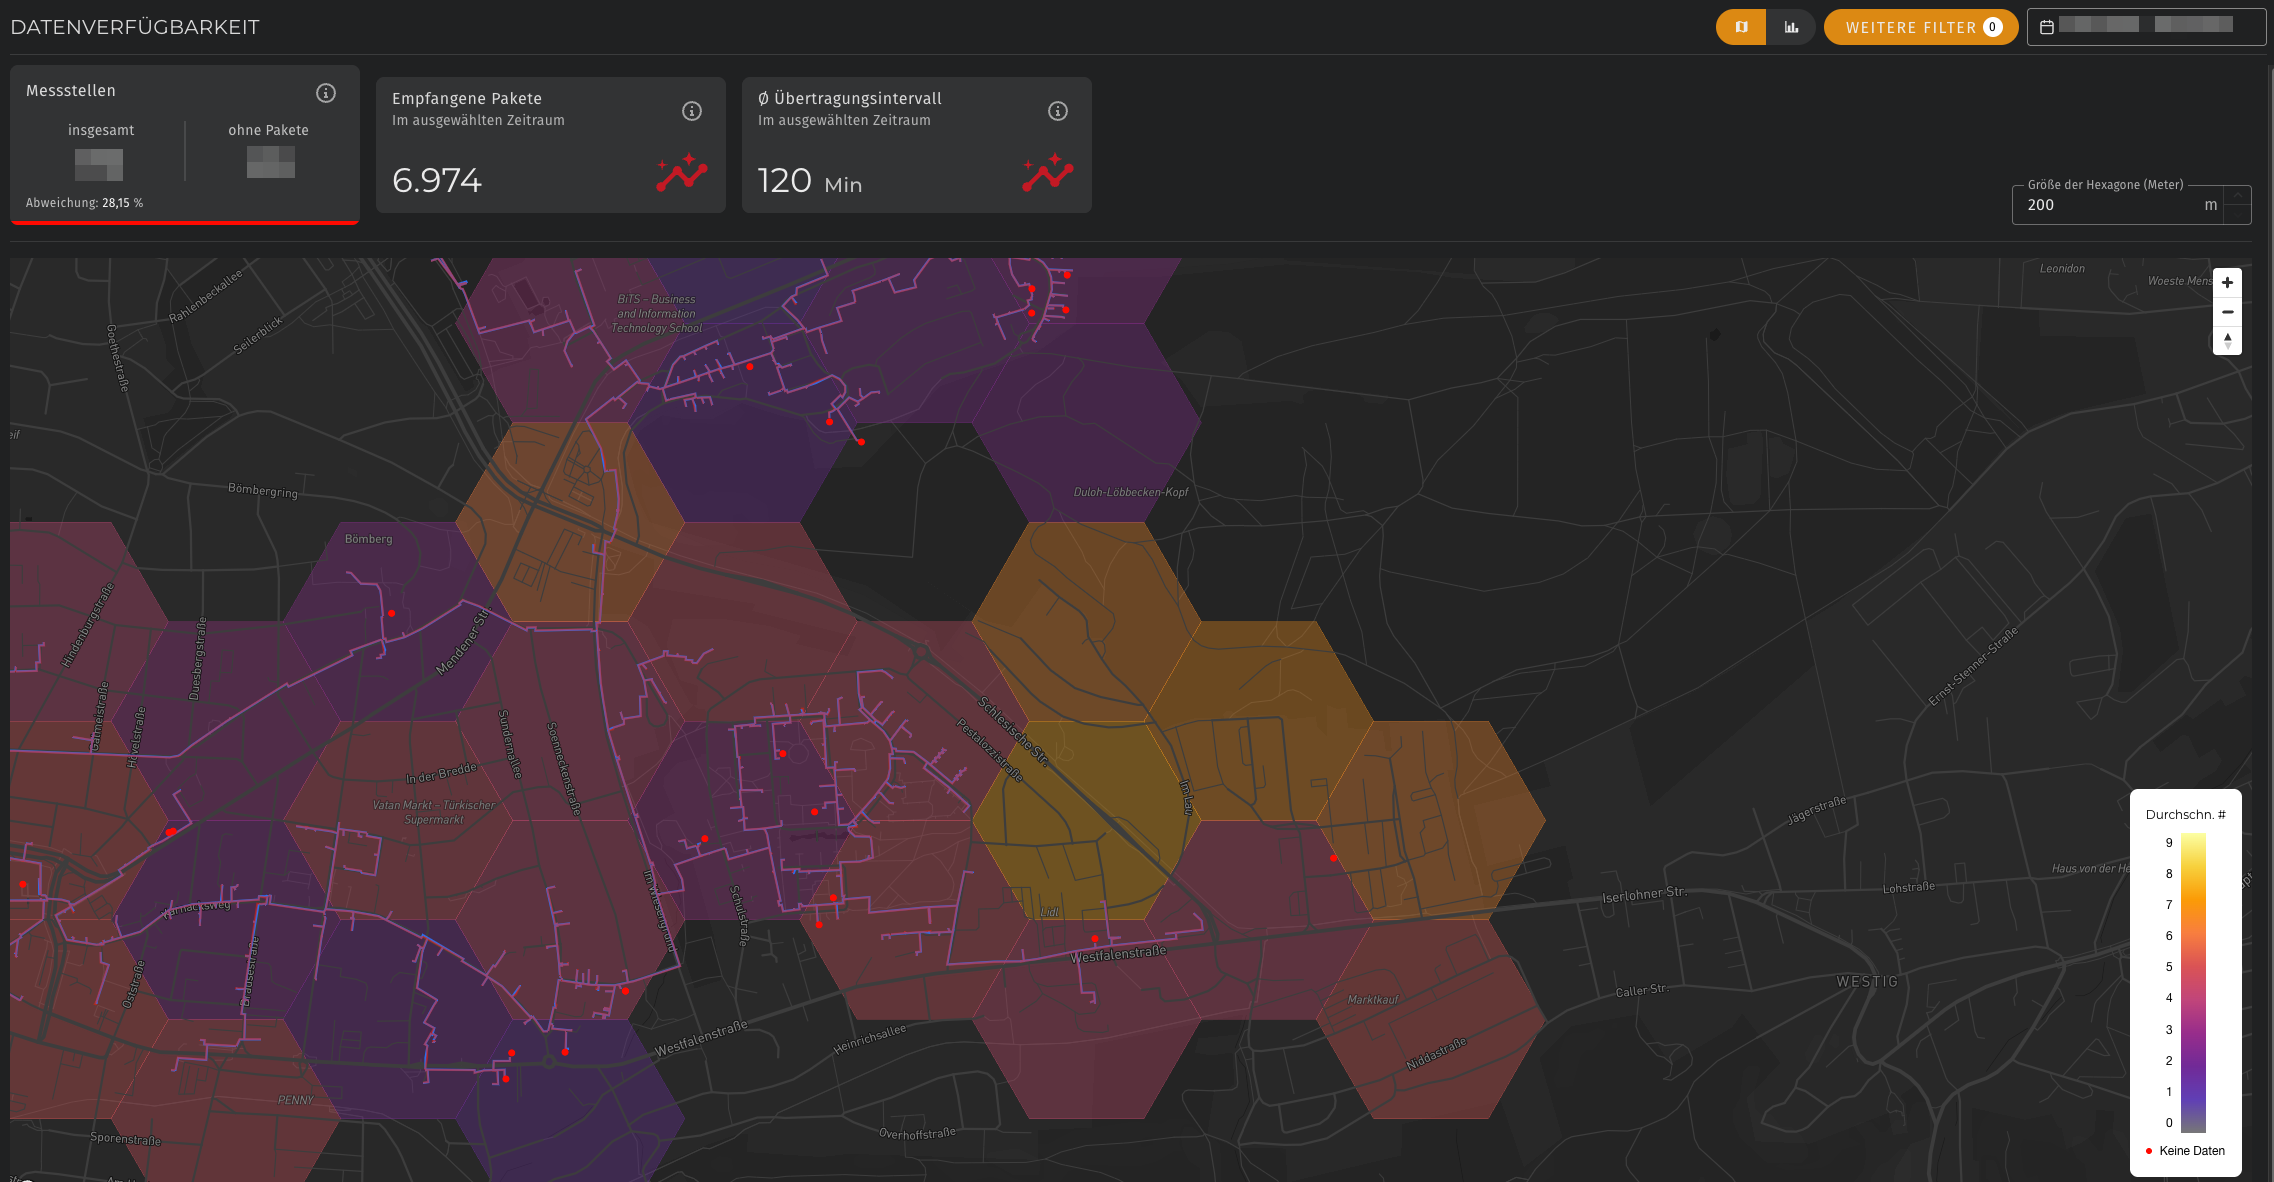Image resolution: width=2274 pixels, height=1182 pixels.
Task: Zoom out on the map
Action: click(2227, 312)
